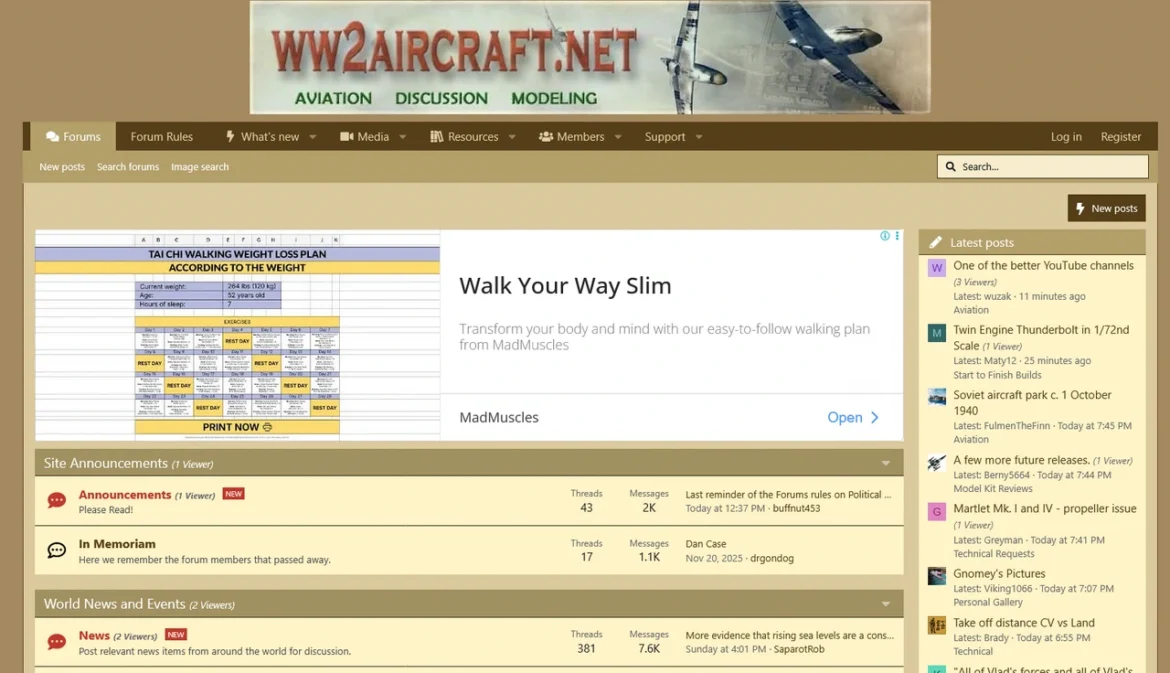Open Image search link

200,167
